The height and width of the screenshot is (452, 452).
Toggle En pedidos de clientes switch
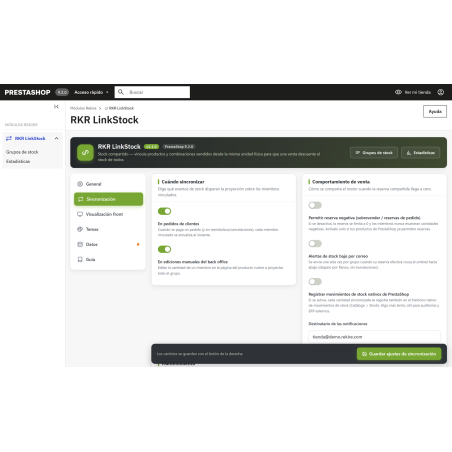pyautogui.click(x=164, y=211)
